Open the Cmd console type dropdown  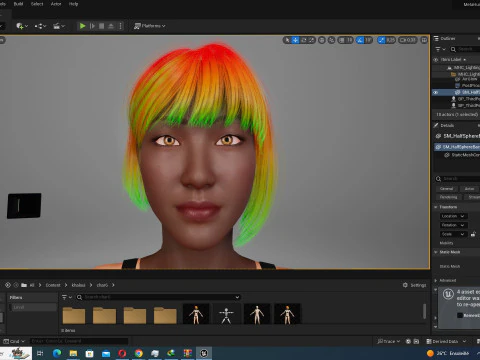point(14,341)
